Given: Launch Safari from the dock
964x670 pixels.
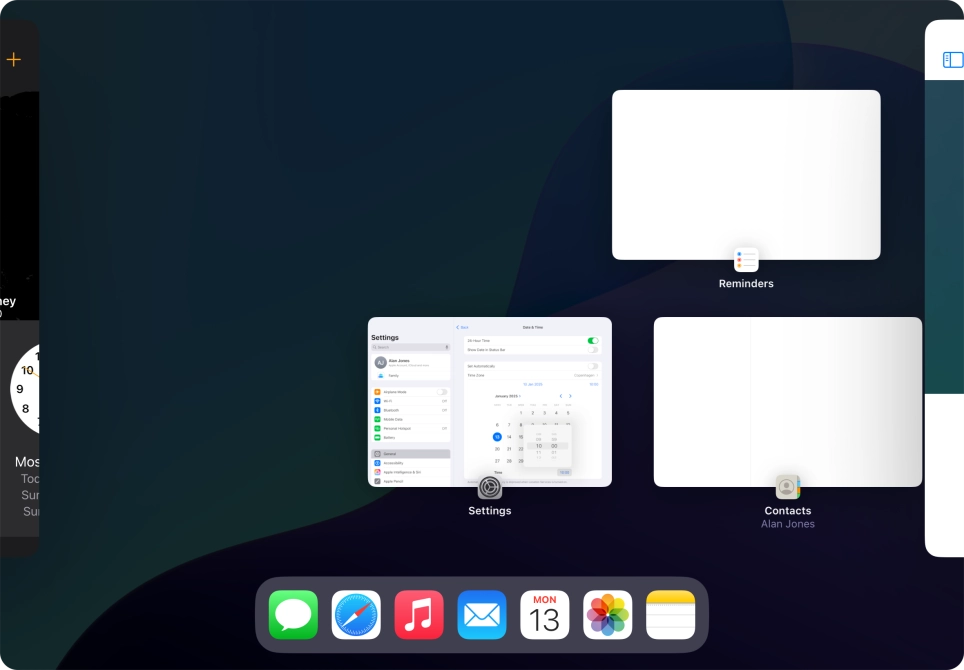Looking at the screenshot, I should coord(357,614).
